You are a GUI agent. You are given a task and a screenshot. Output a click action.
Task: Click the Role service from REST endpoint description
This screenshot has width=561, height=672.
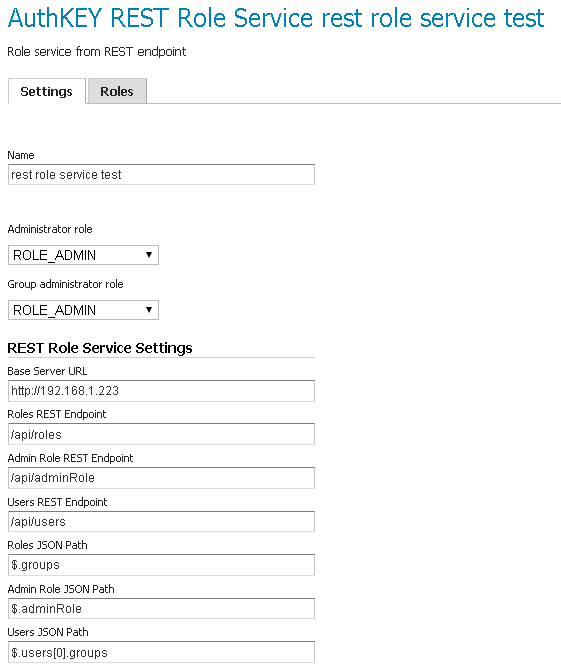(x=97, y=52)
